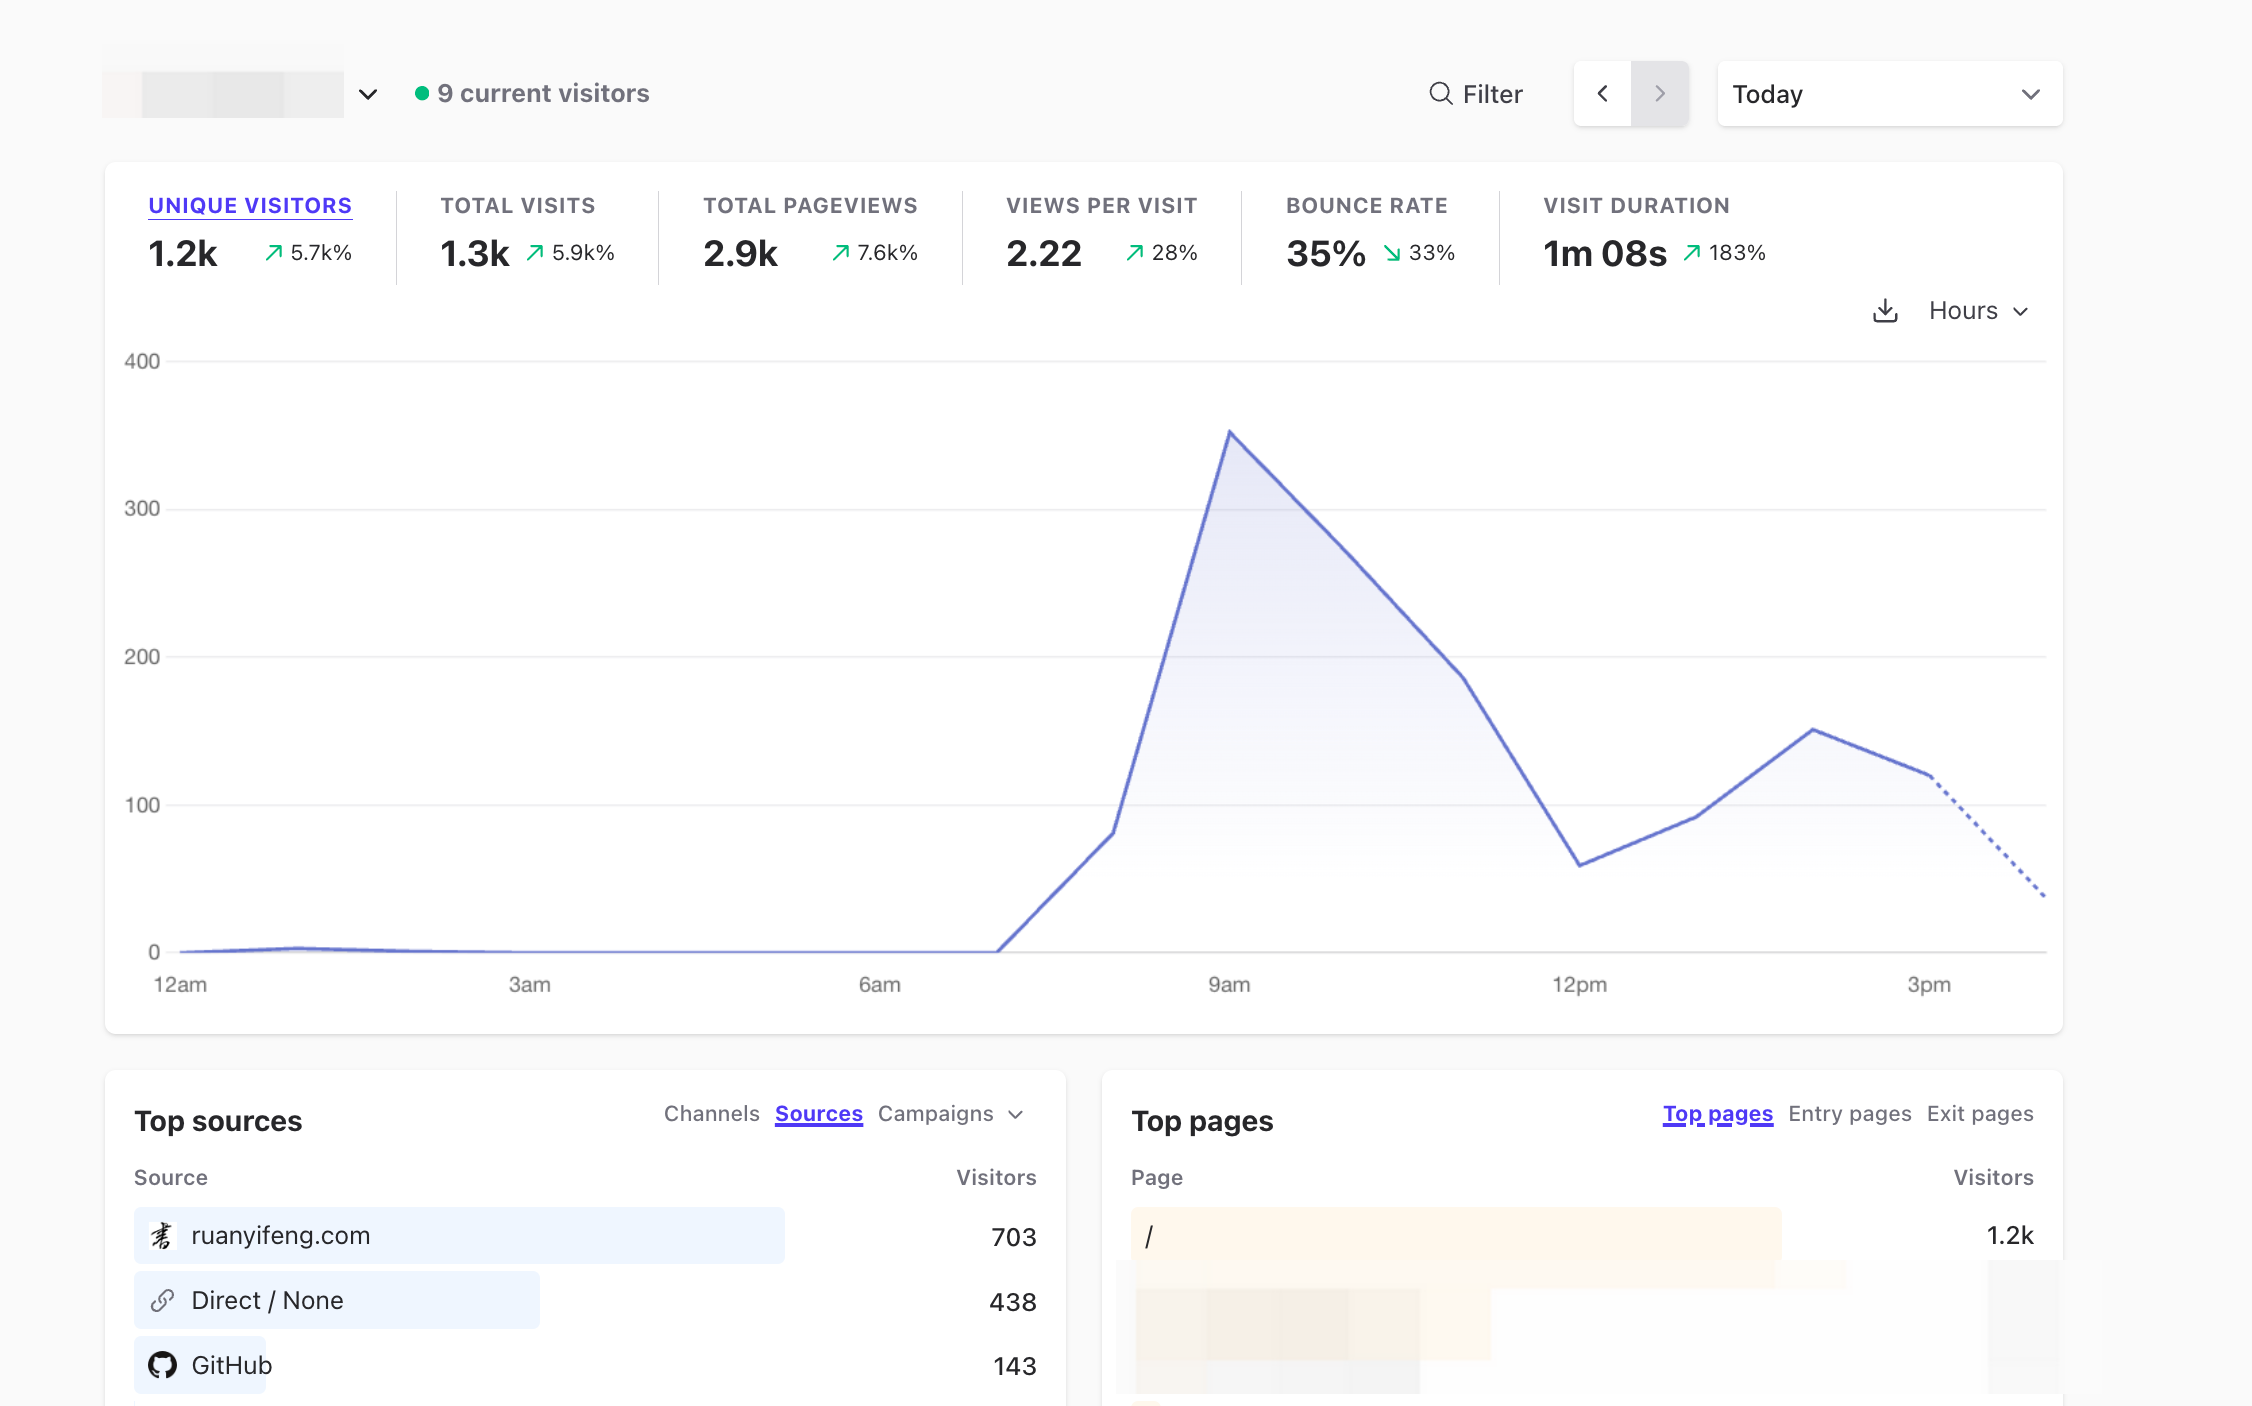
Task: Open the 9 current visitors link
Action: (x=543, y=93)
